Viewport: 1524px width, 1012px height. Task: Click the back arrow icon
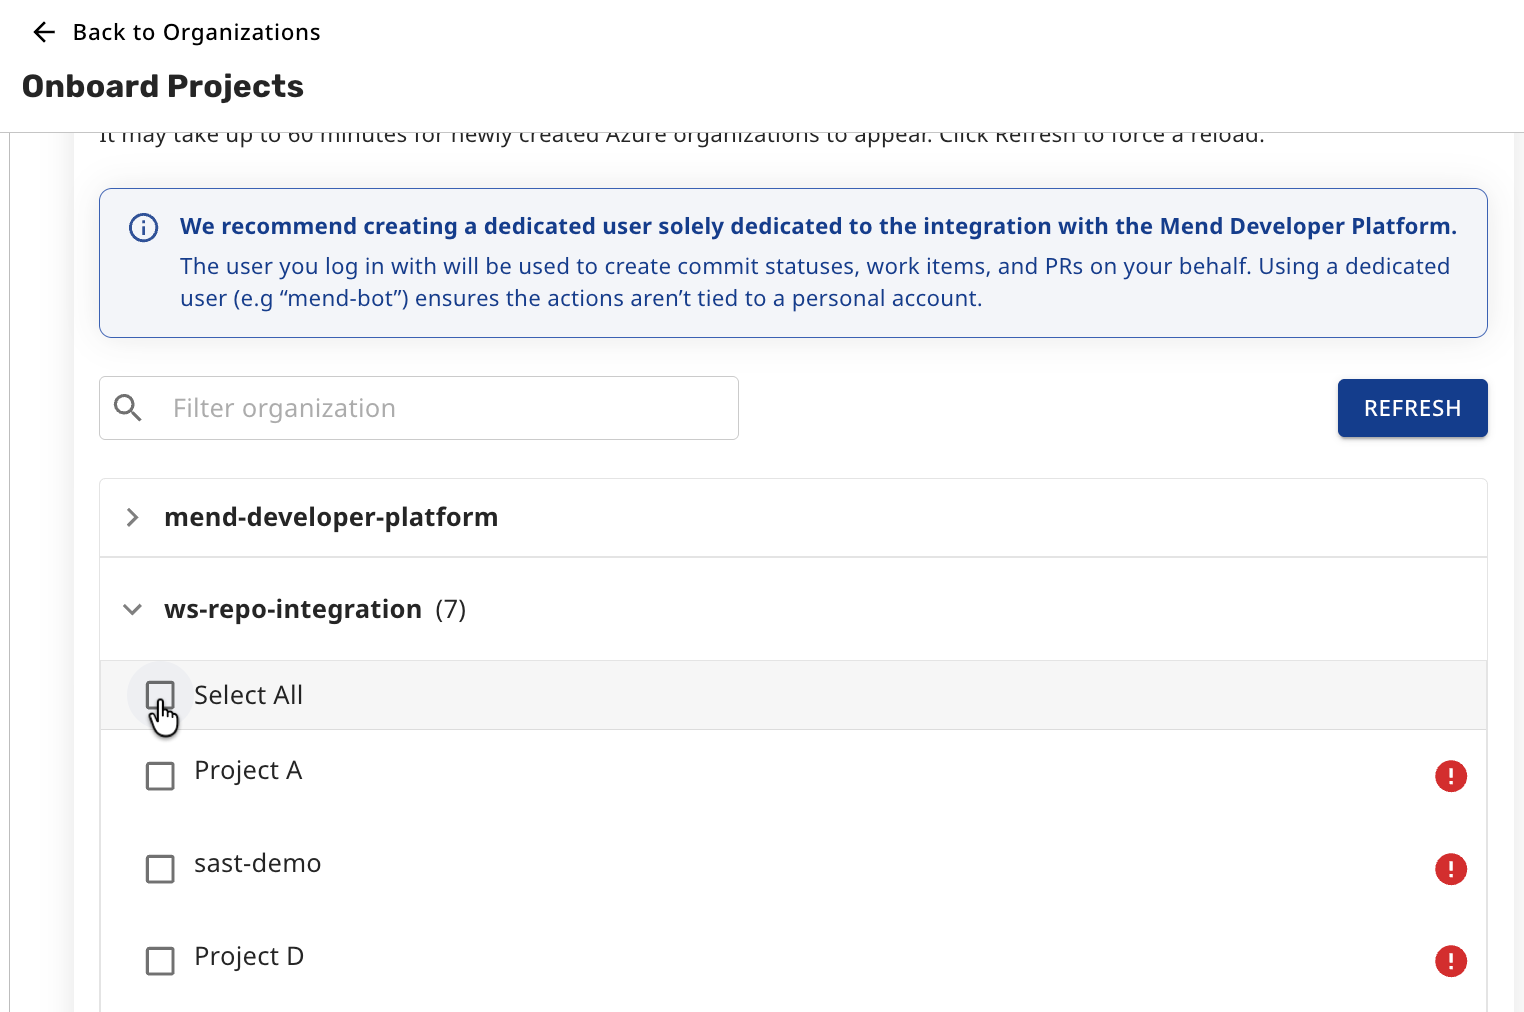pos(44,32)
